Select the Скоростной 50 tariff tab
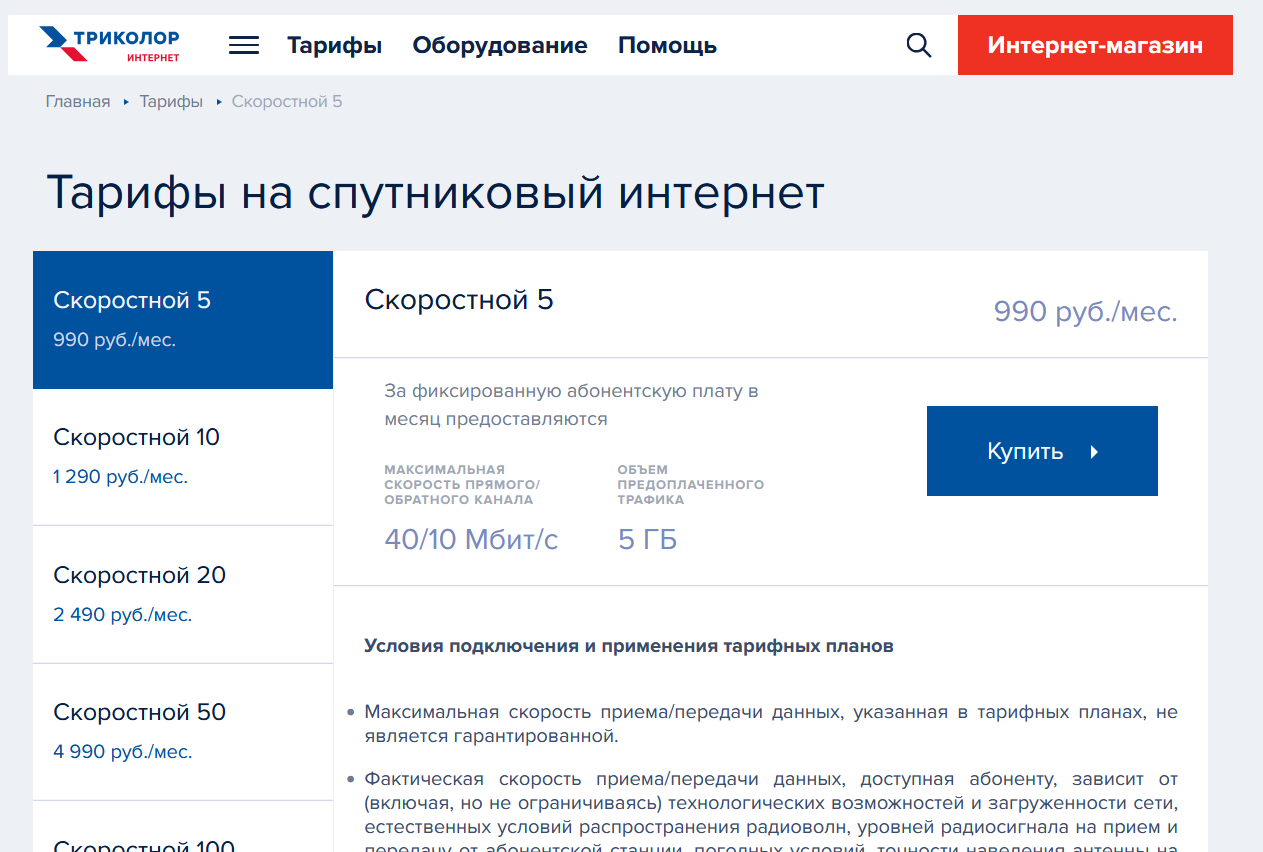 pos(183,732)
